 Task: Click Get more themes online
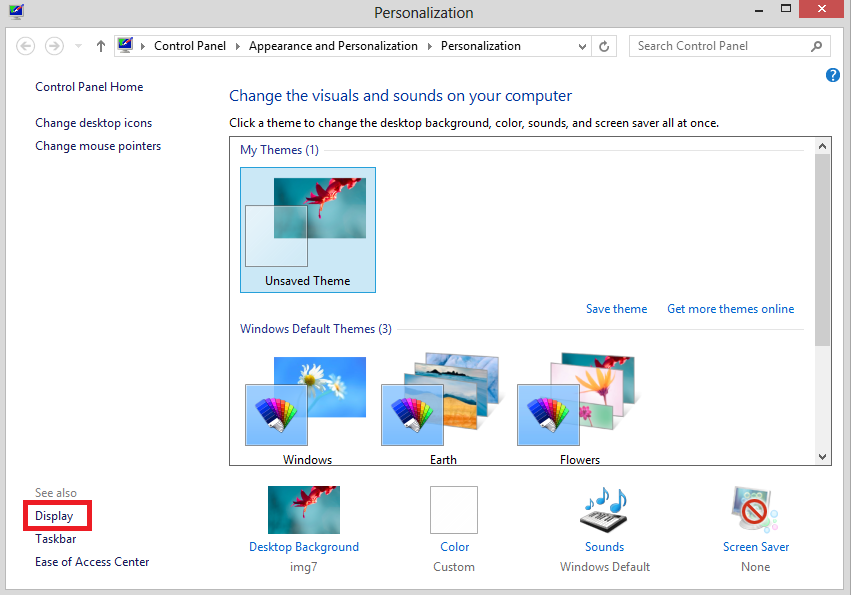(731, 309)
